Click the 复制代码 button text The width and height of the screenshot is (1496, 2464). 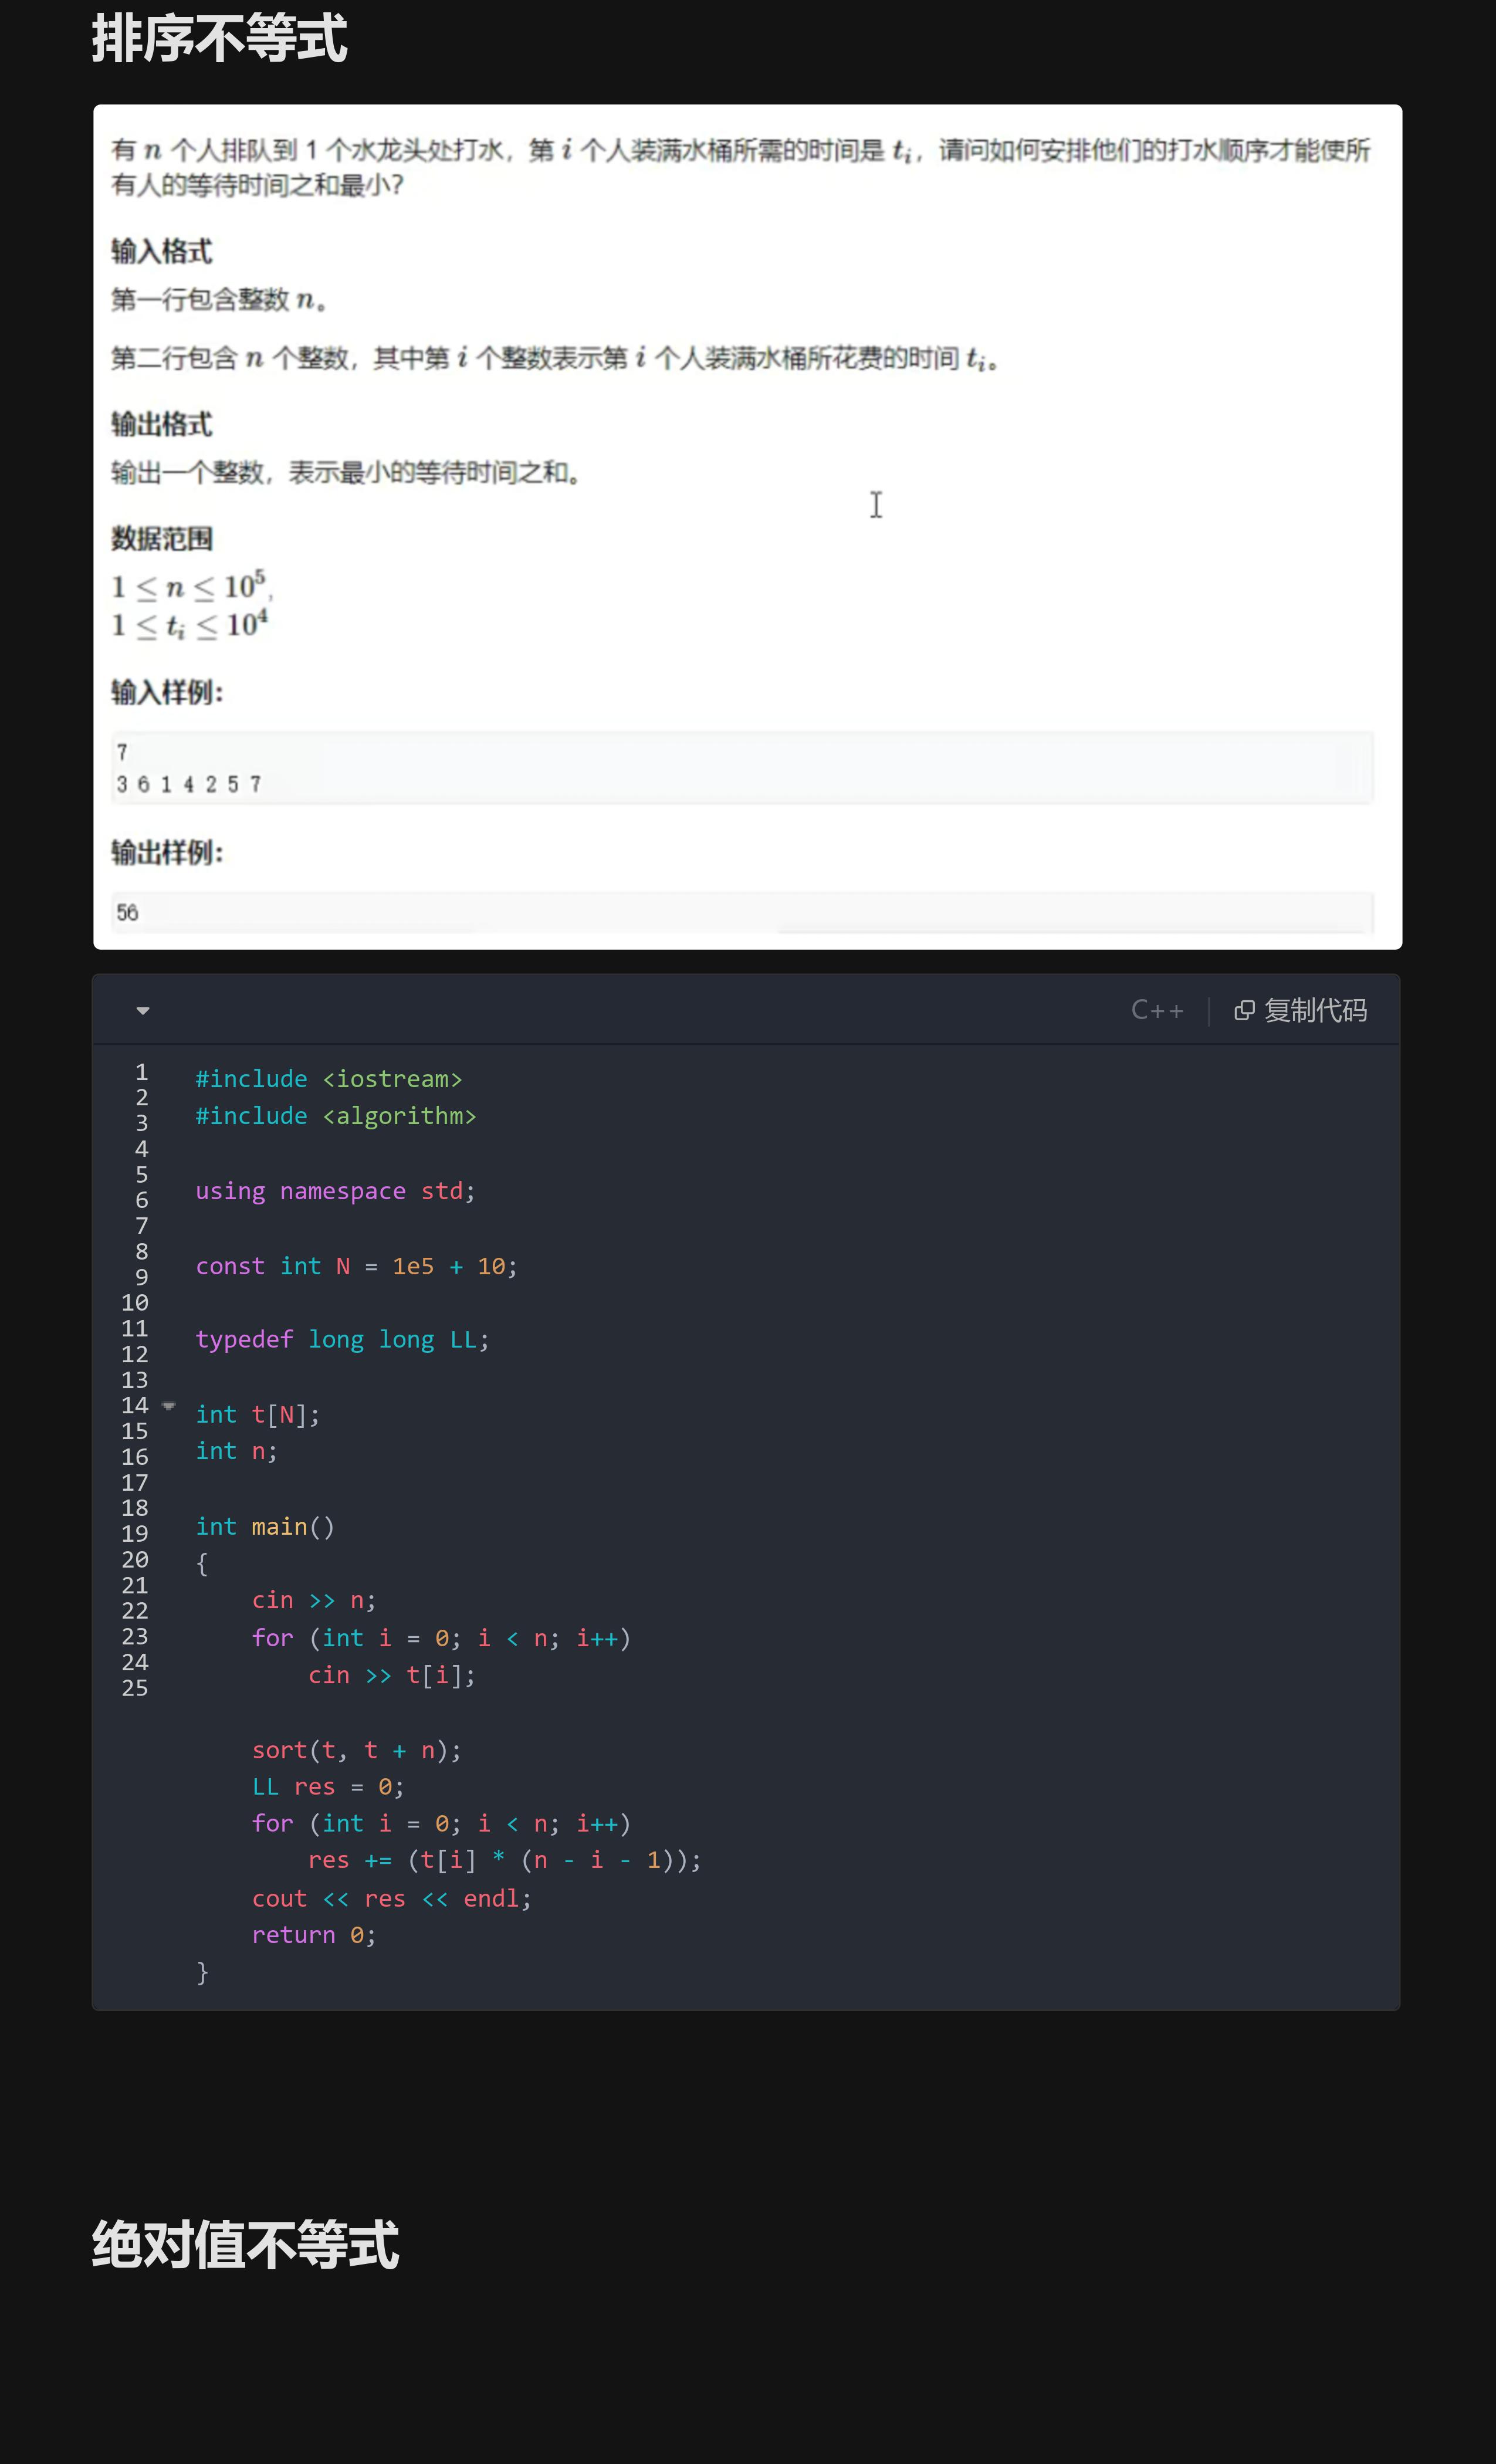(x=1315, y=1010)
